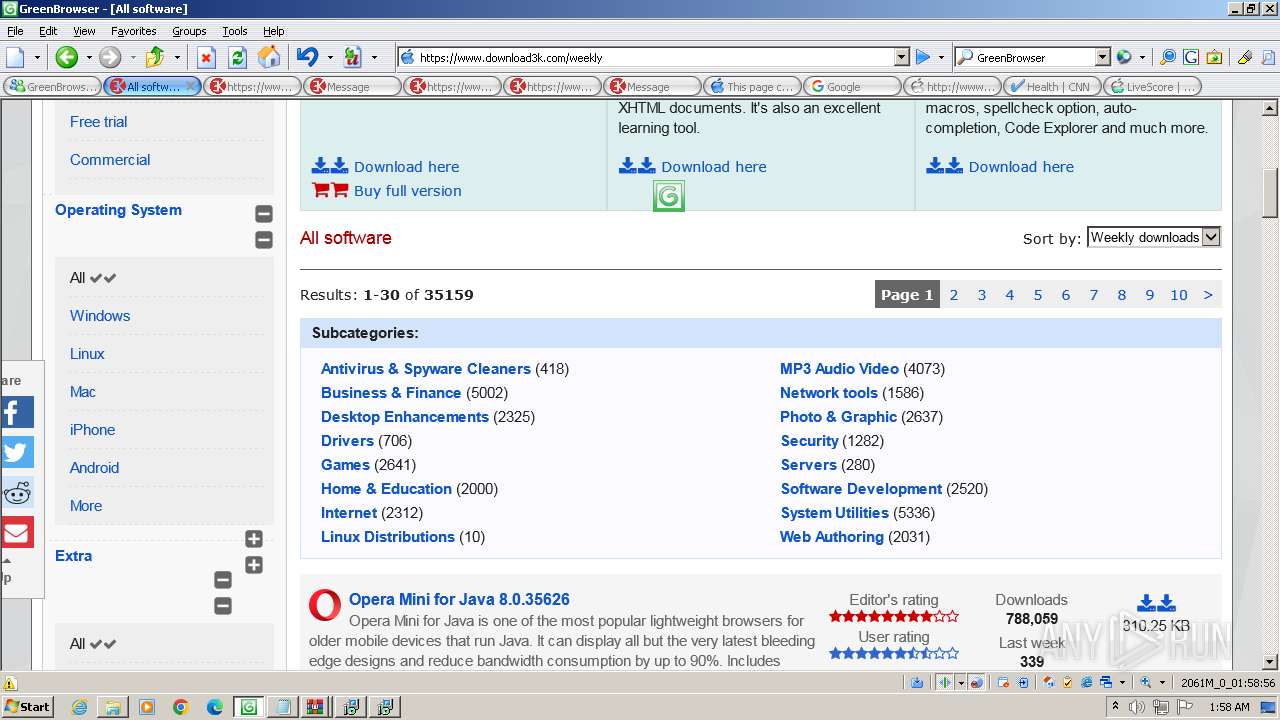
Task: Click the highlighter pen toolbar icon
Action: tap(1245, 57)
